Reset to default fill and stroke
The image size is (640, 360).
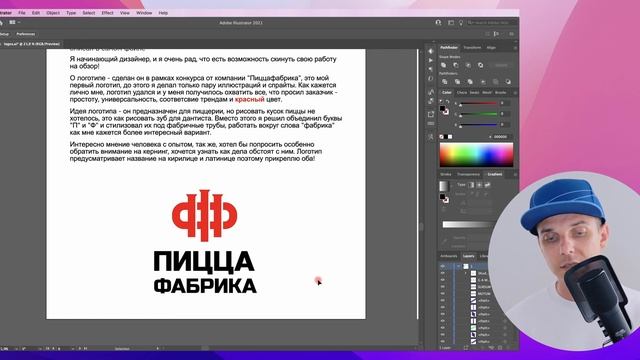(441, 102)
